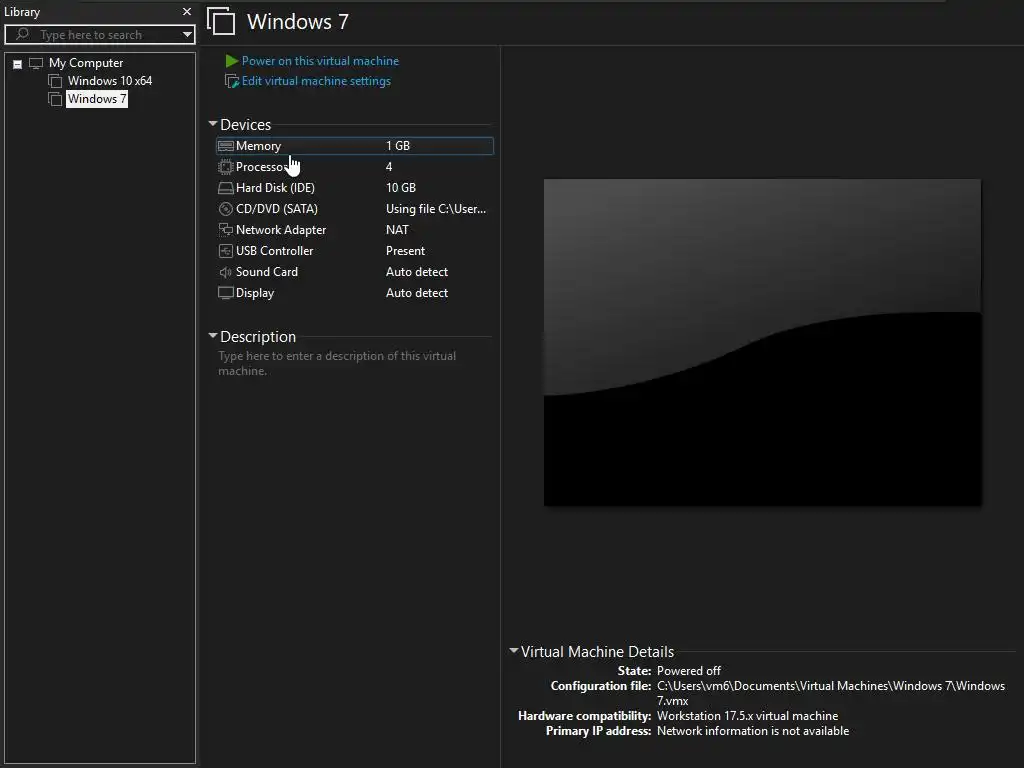Click the Edit settings wrench icon
Viewport: 1024px width, 768px height.
click(x=232, y=81)
